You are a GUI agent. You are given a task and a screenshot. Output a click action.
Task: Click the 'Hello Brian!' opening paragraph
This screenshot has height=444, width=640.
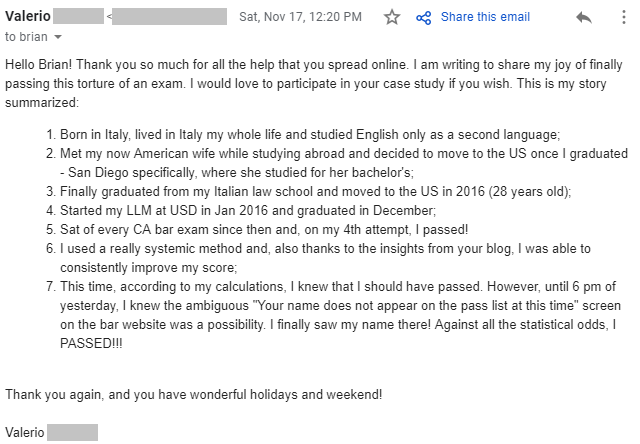click(313, 83)
